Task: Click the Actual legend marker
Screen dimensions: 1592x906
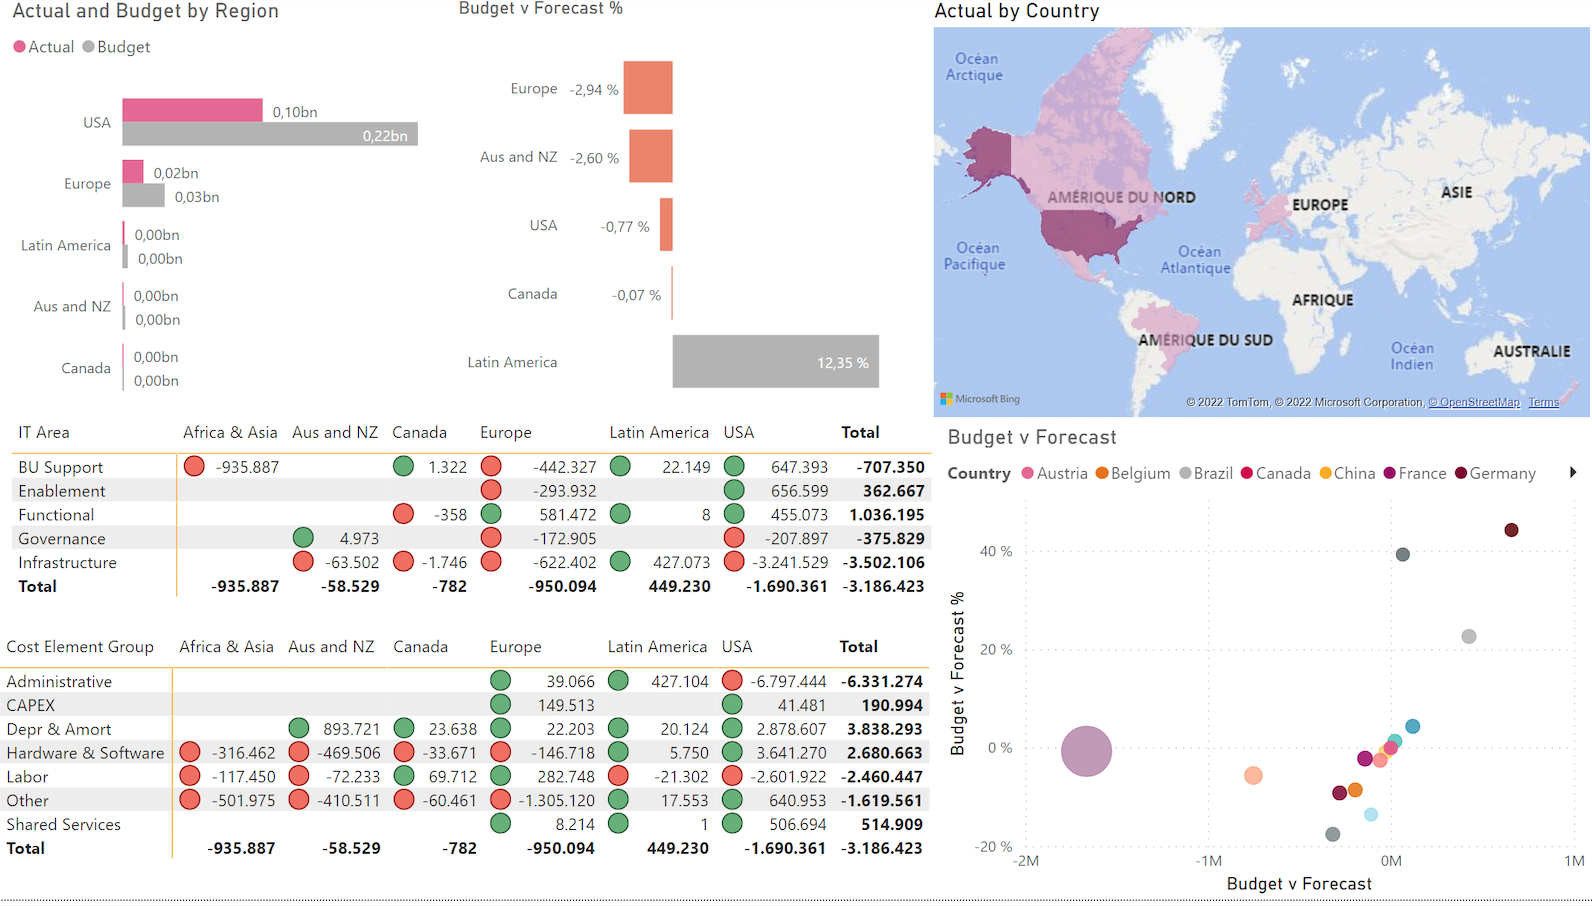Action: (19, 47)
